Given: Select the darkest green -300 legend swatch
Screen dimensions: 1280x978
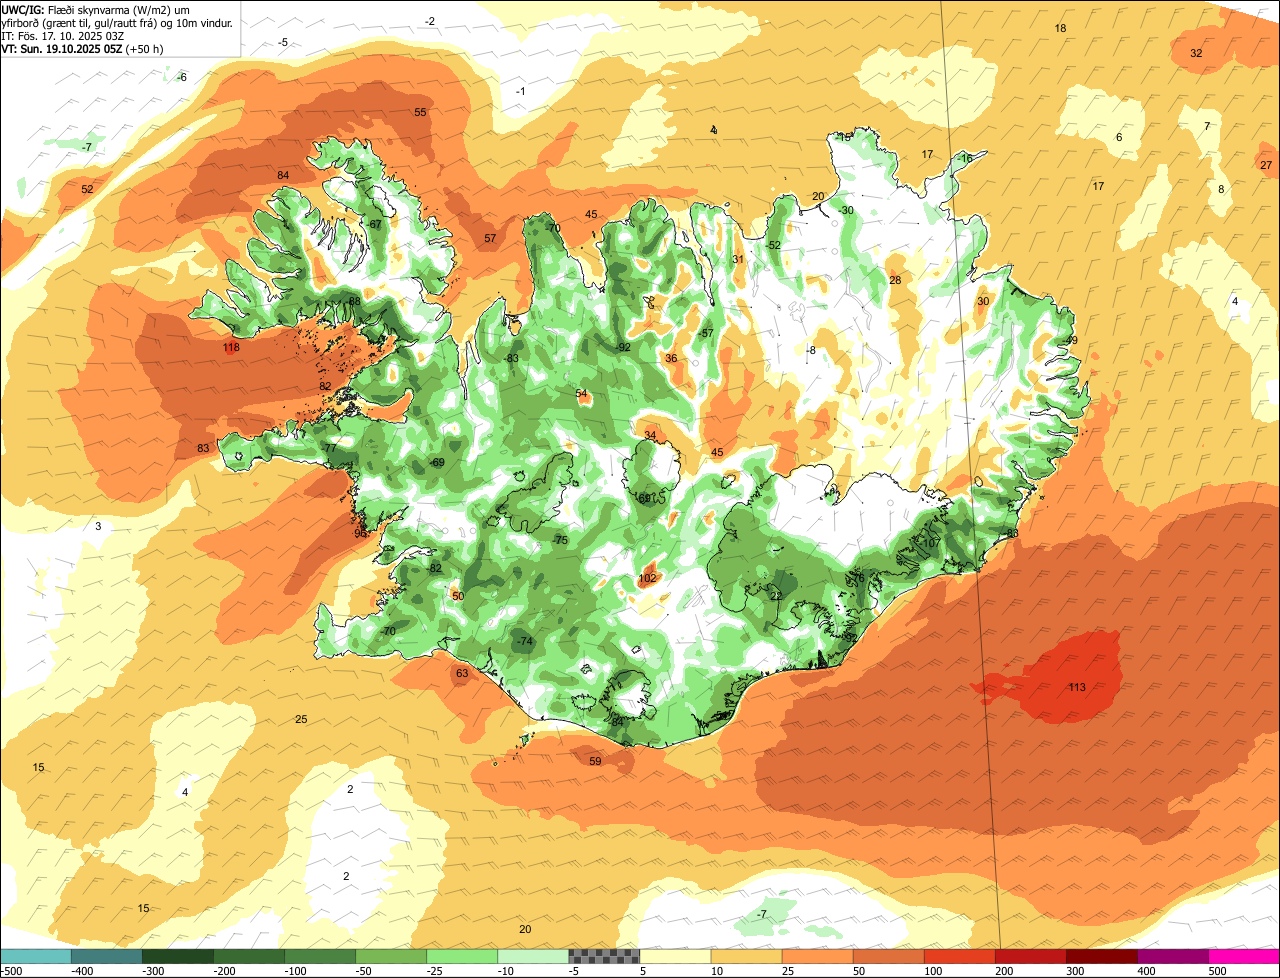Looking at the screenshot, I should 178,956.
